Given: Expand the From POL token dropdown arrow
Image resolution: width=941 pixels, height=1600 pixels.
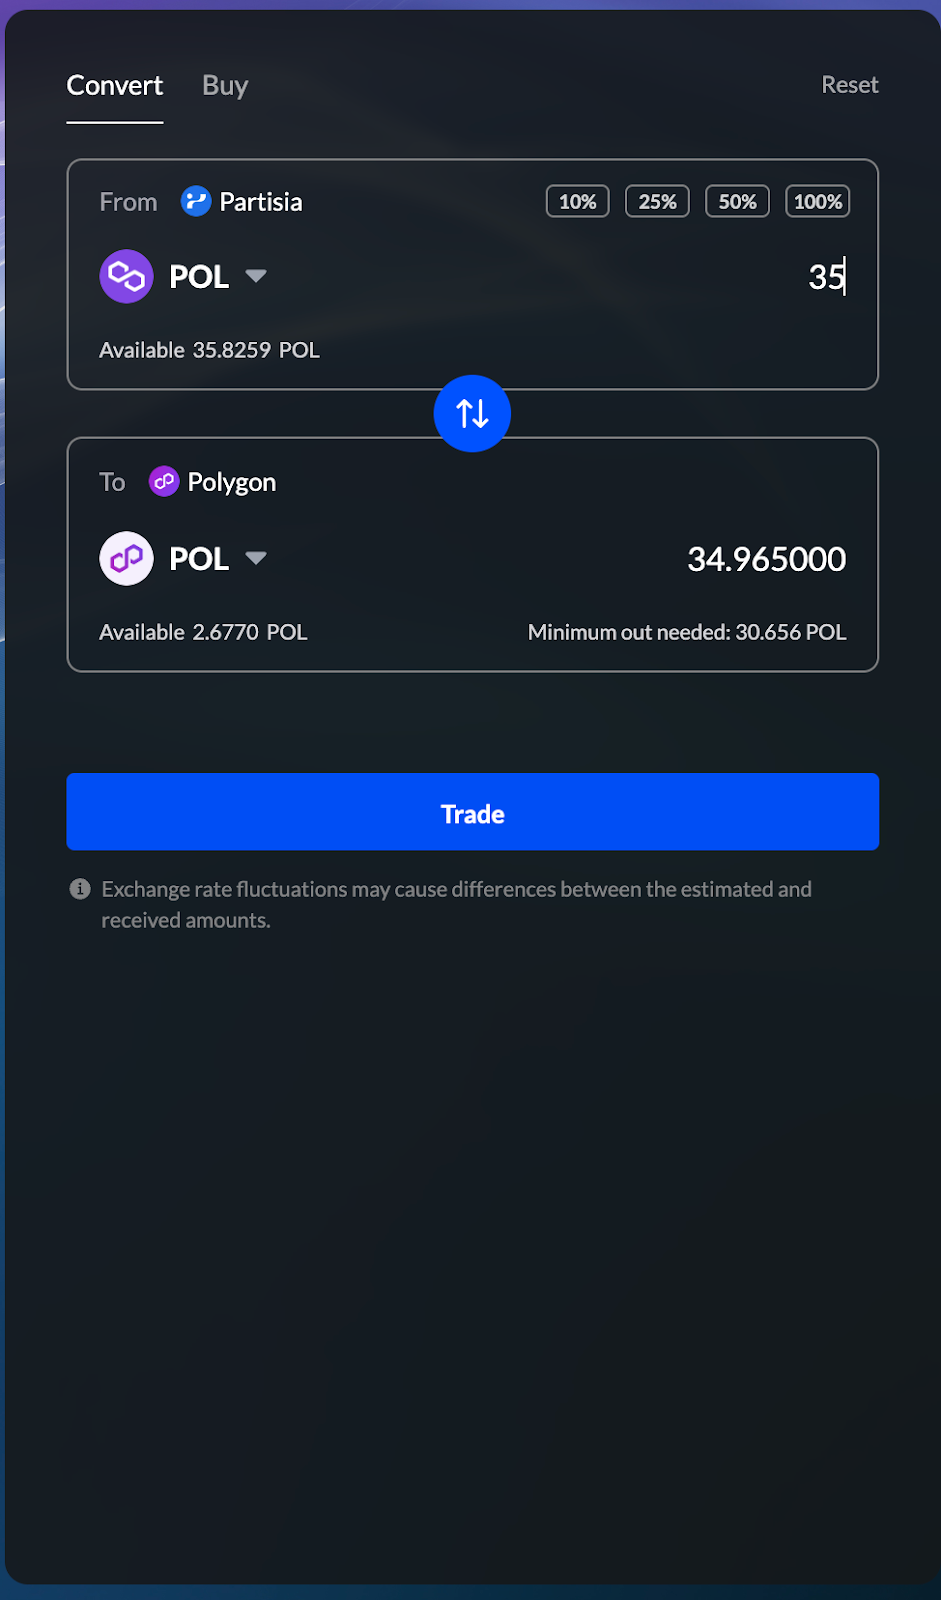Looking at the screenshot, I should coord(256,276).
